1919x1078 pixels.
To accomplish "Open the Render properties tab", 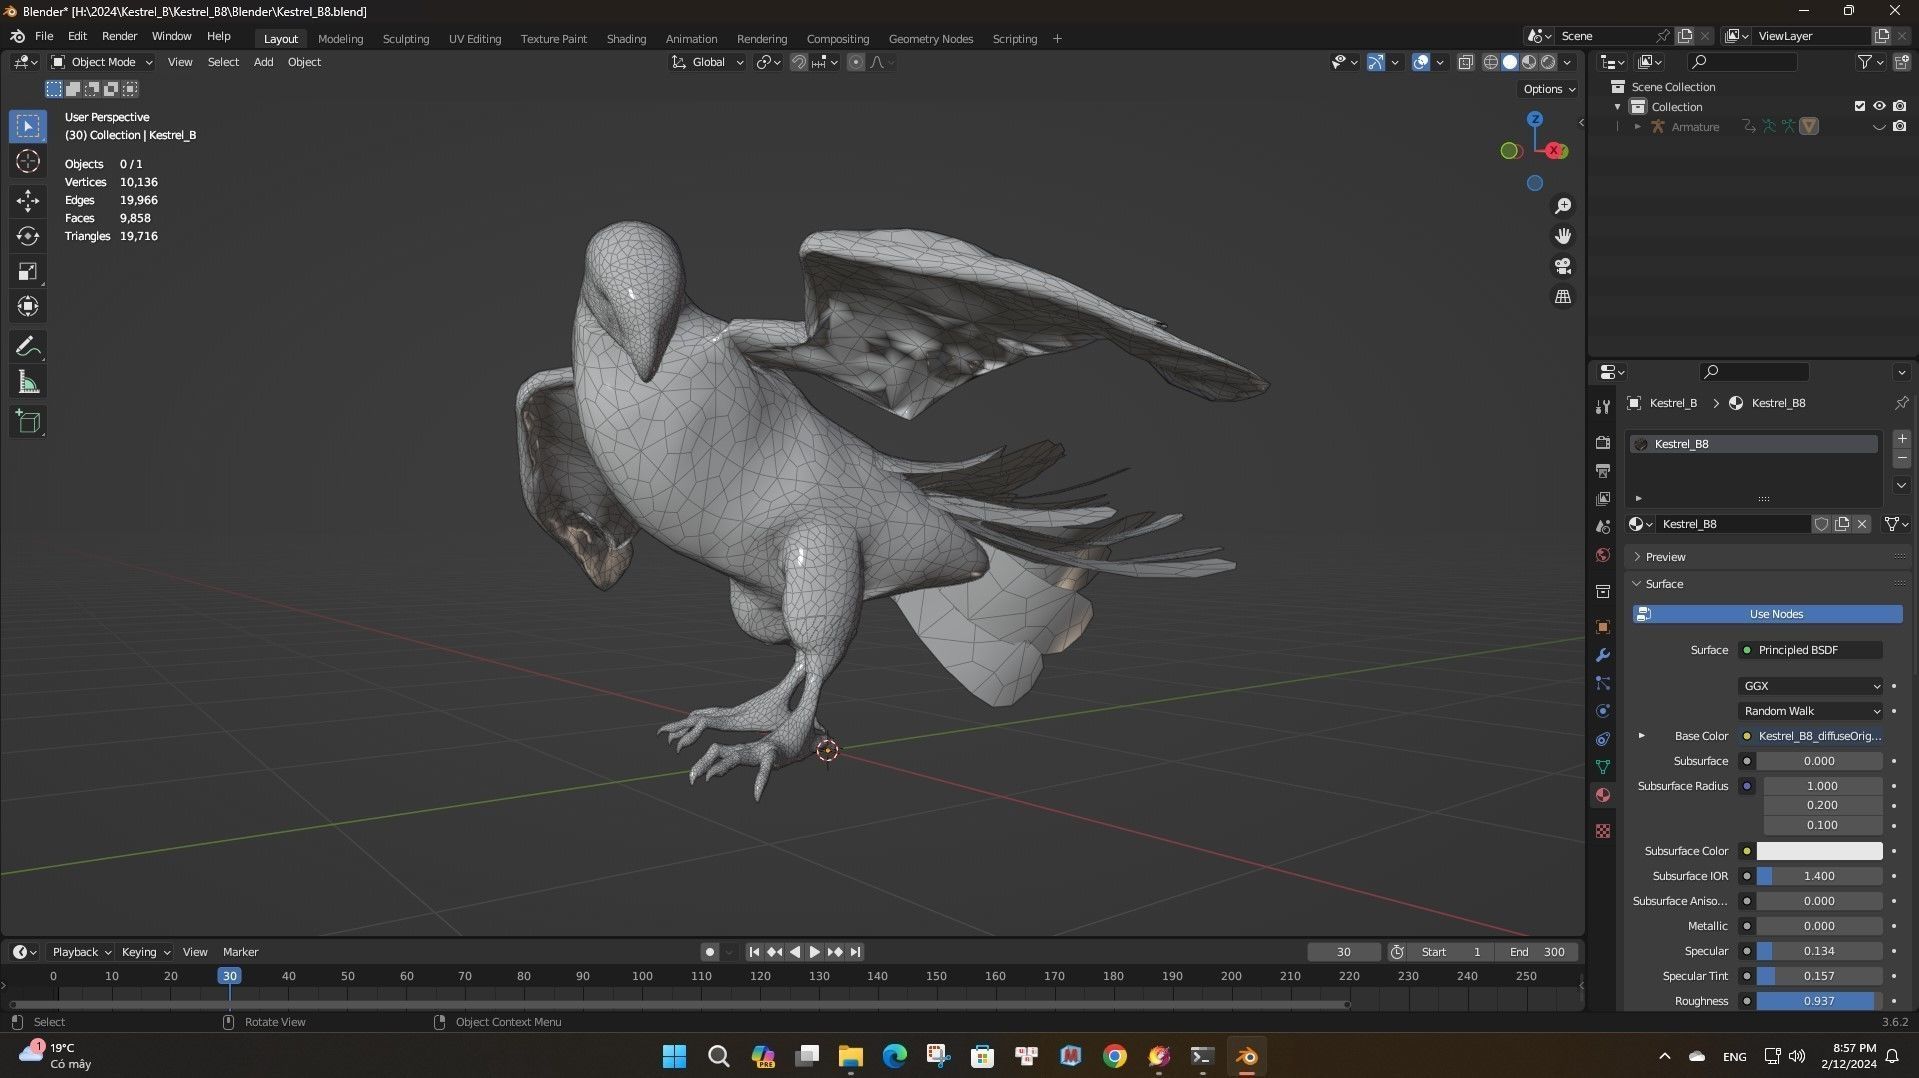I will point(1603,442).
